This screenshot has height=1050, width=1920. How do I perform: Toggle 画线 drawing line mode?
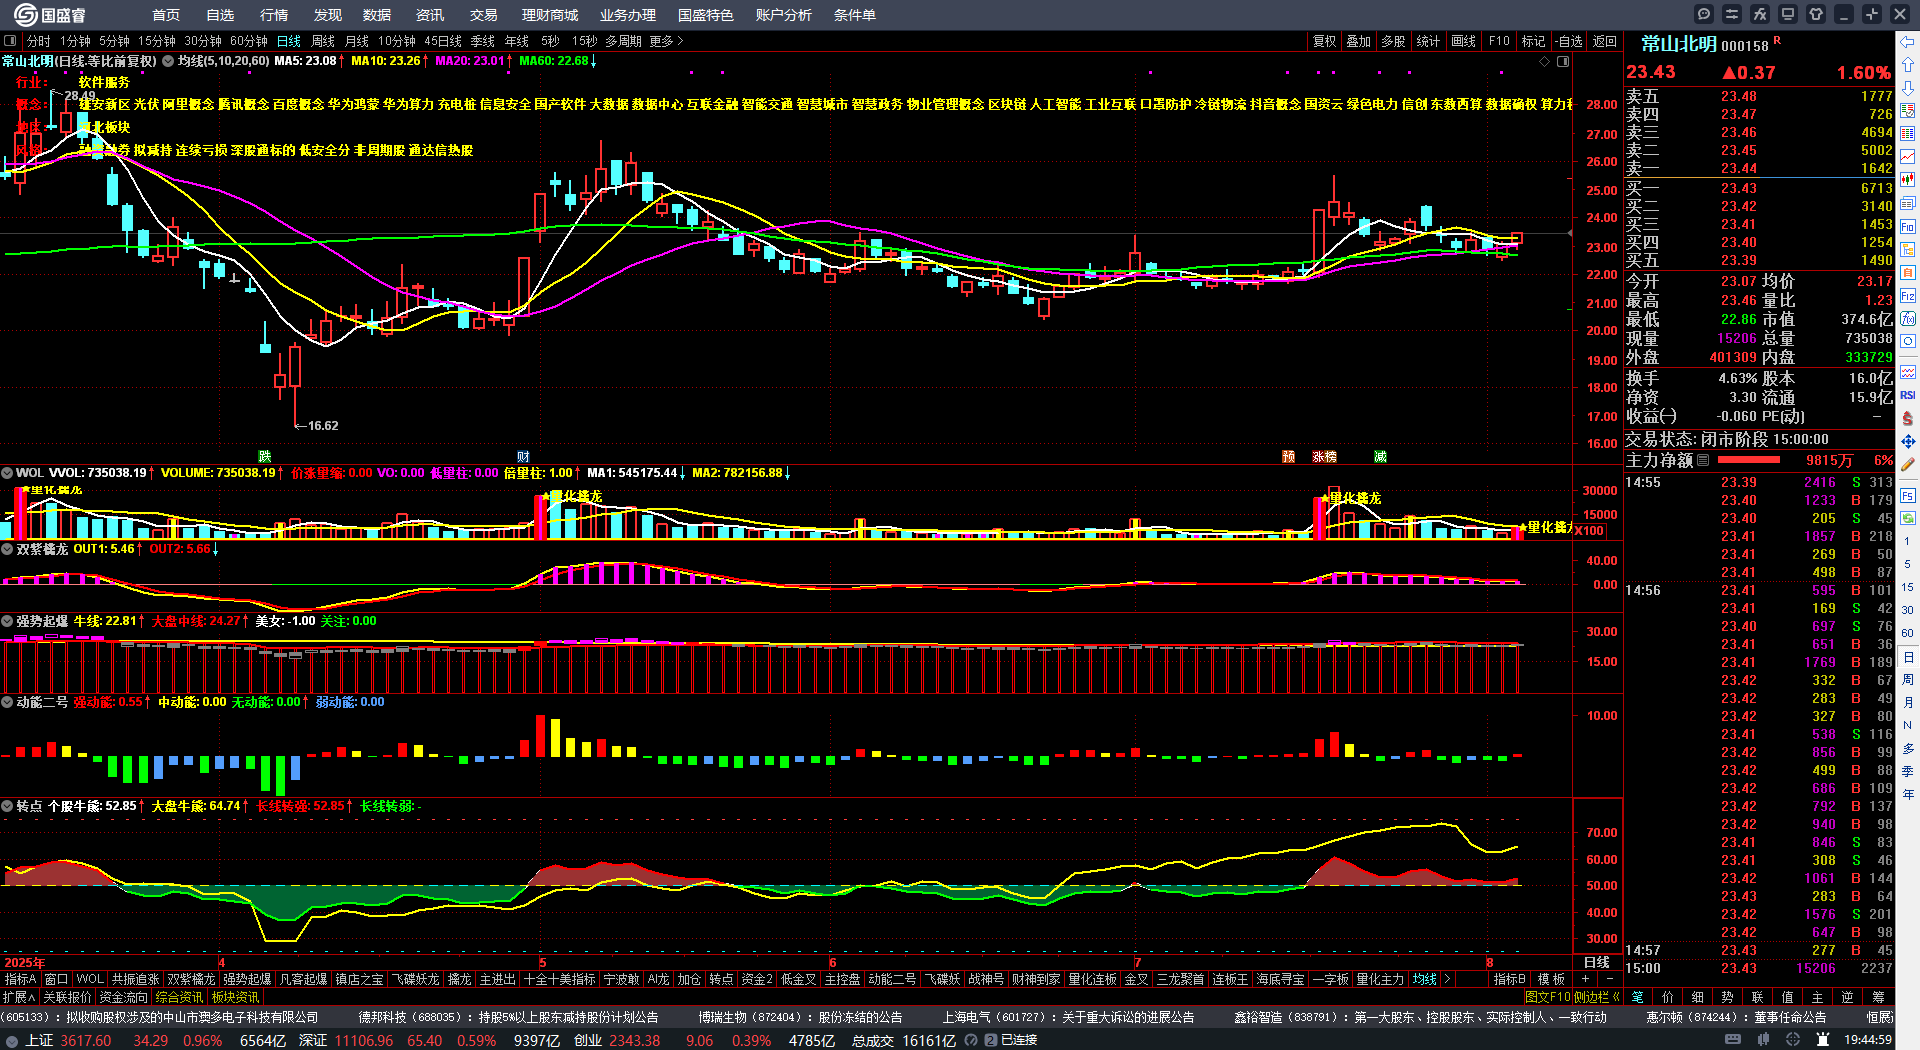1463,41
